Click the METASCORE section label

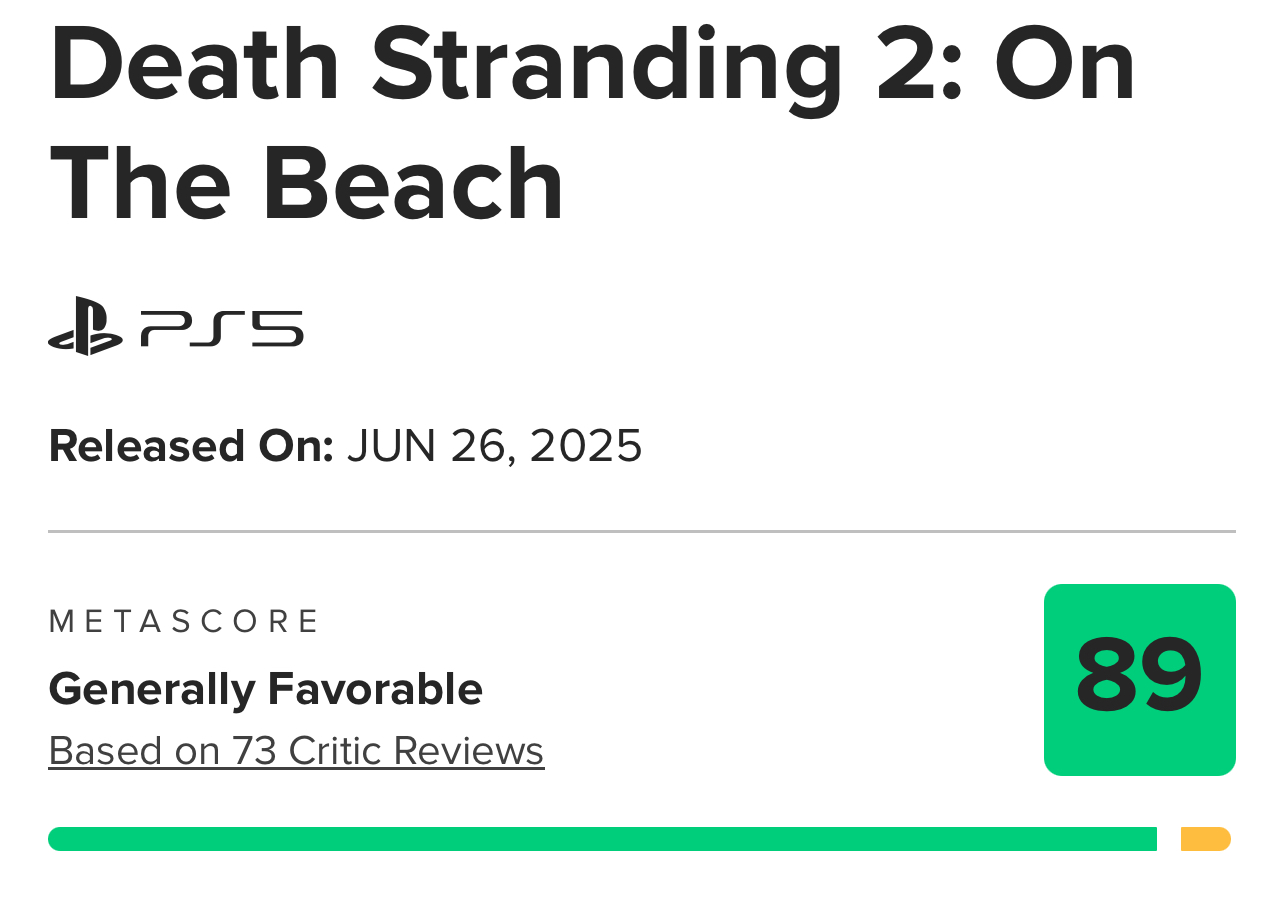pos(183,621)
